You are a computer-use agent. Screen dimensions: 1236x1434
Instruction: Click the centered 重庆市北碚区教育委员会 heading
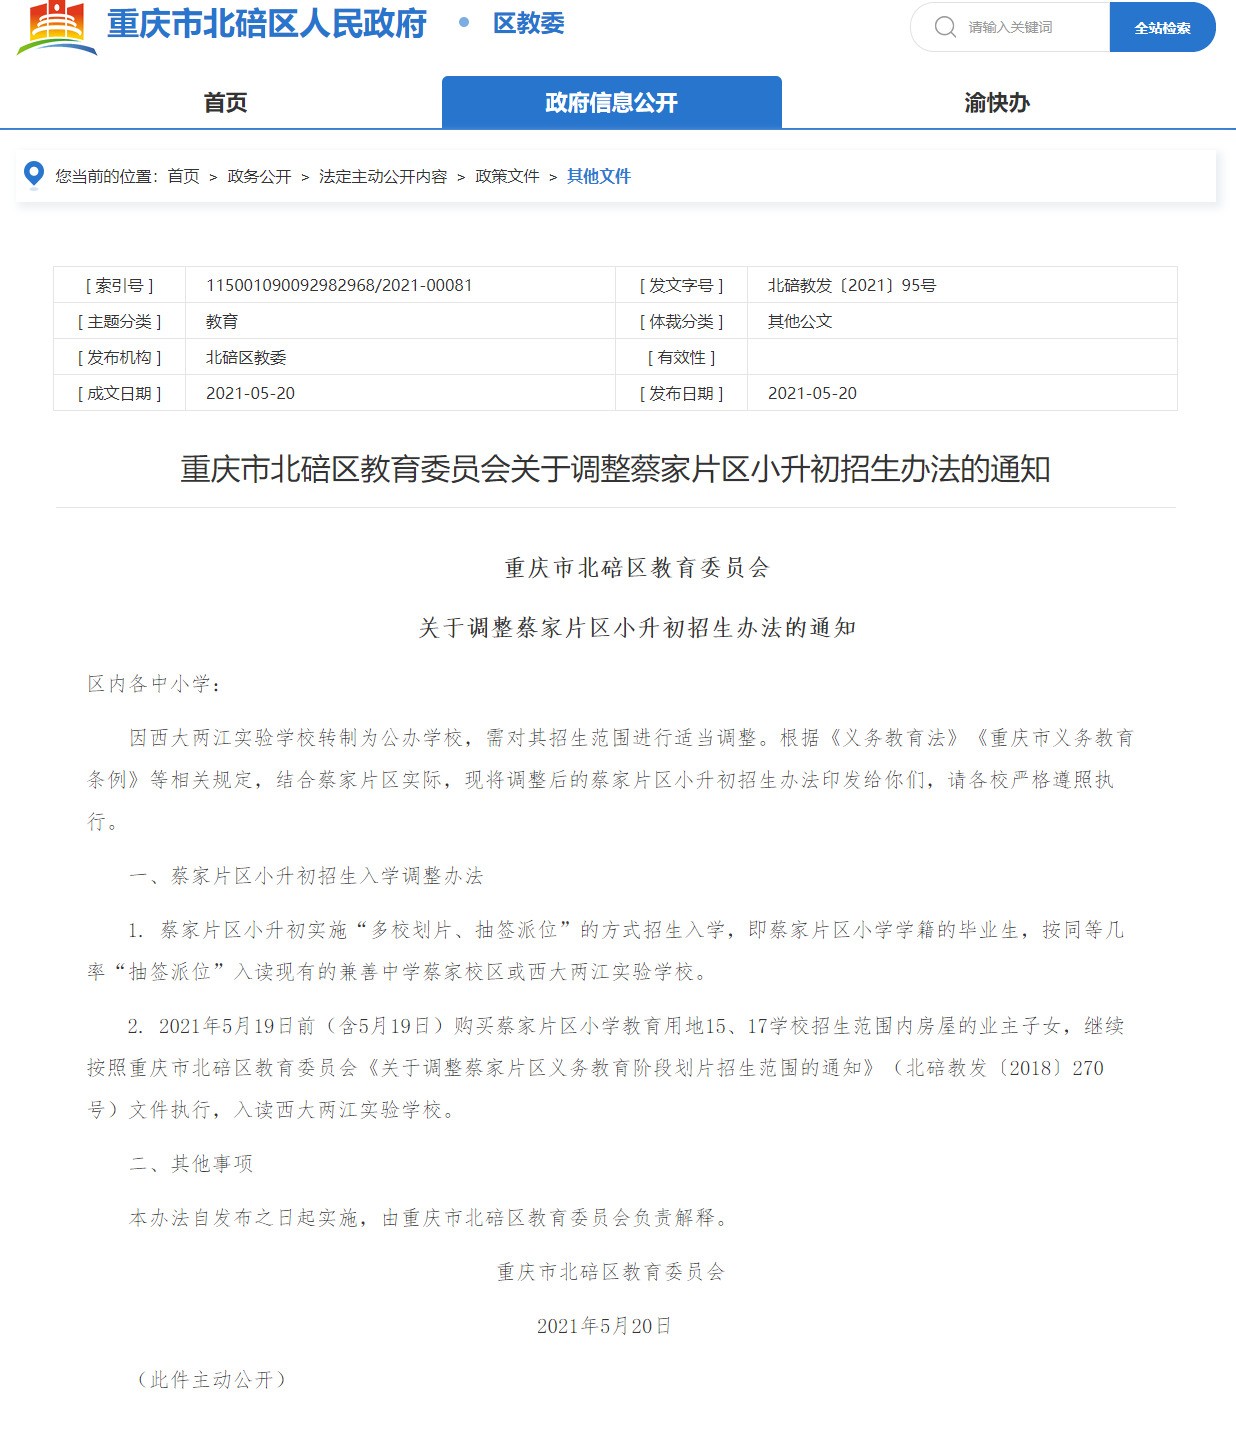pyautogui.click(x=637, y=568)
